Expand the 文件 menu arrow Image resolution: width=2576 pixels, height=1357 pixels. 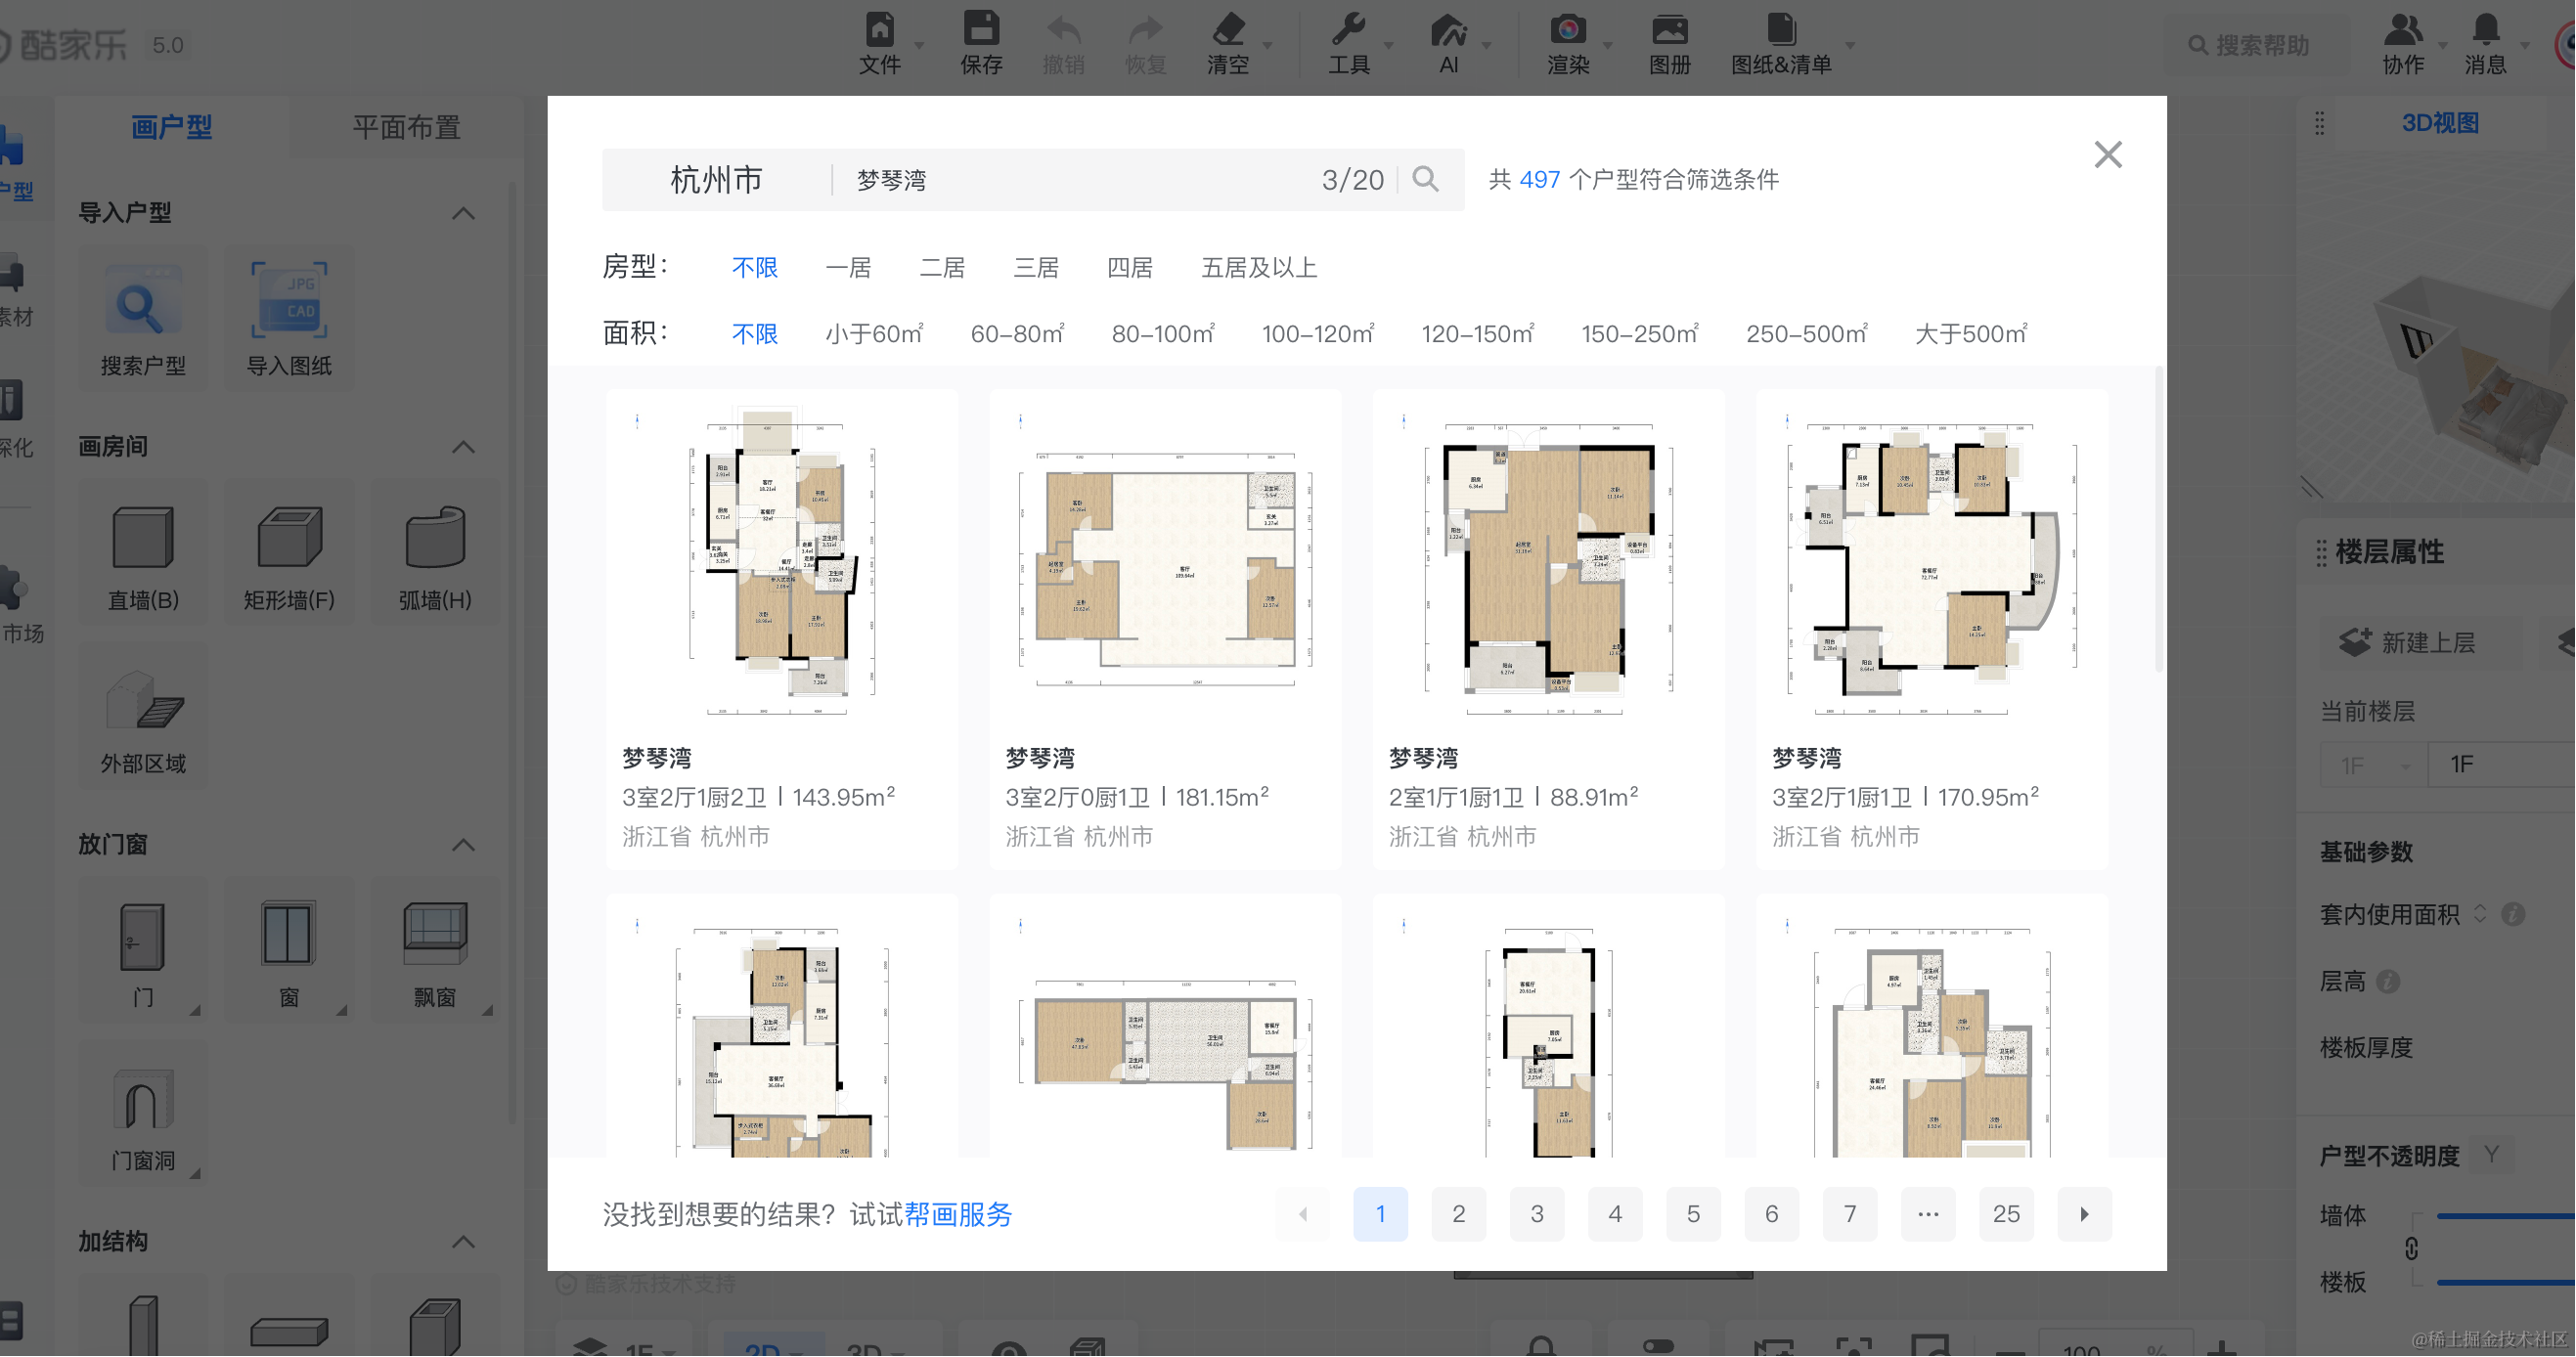coord(919,45)
